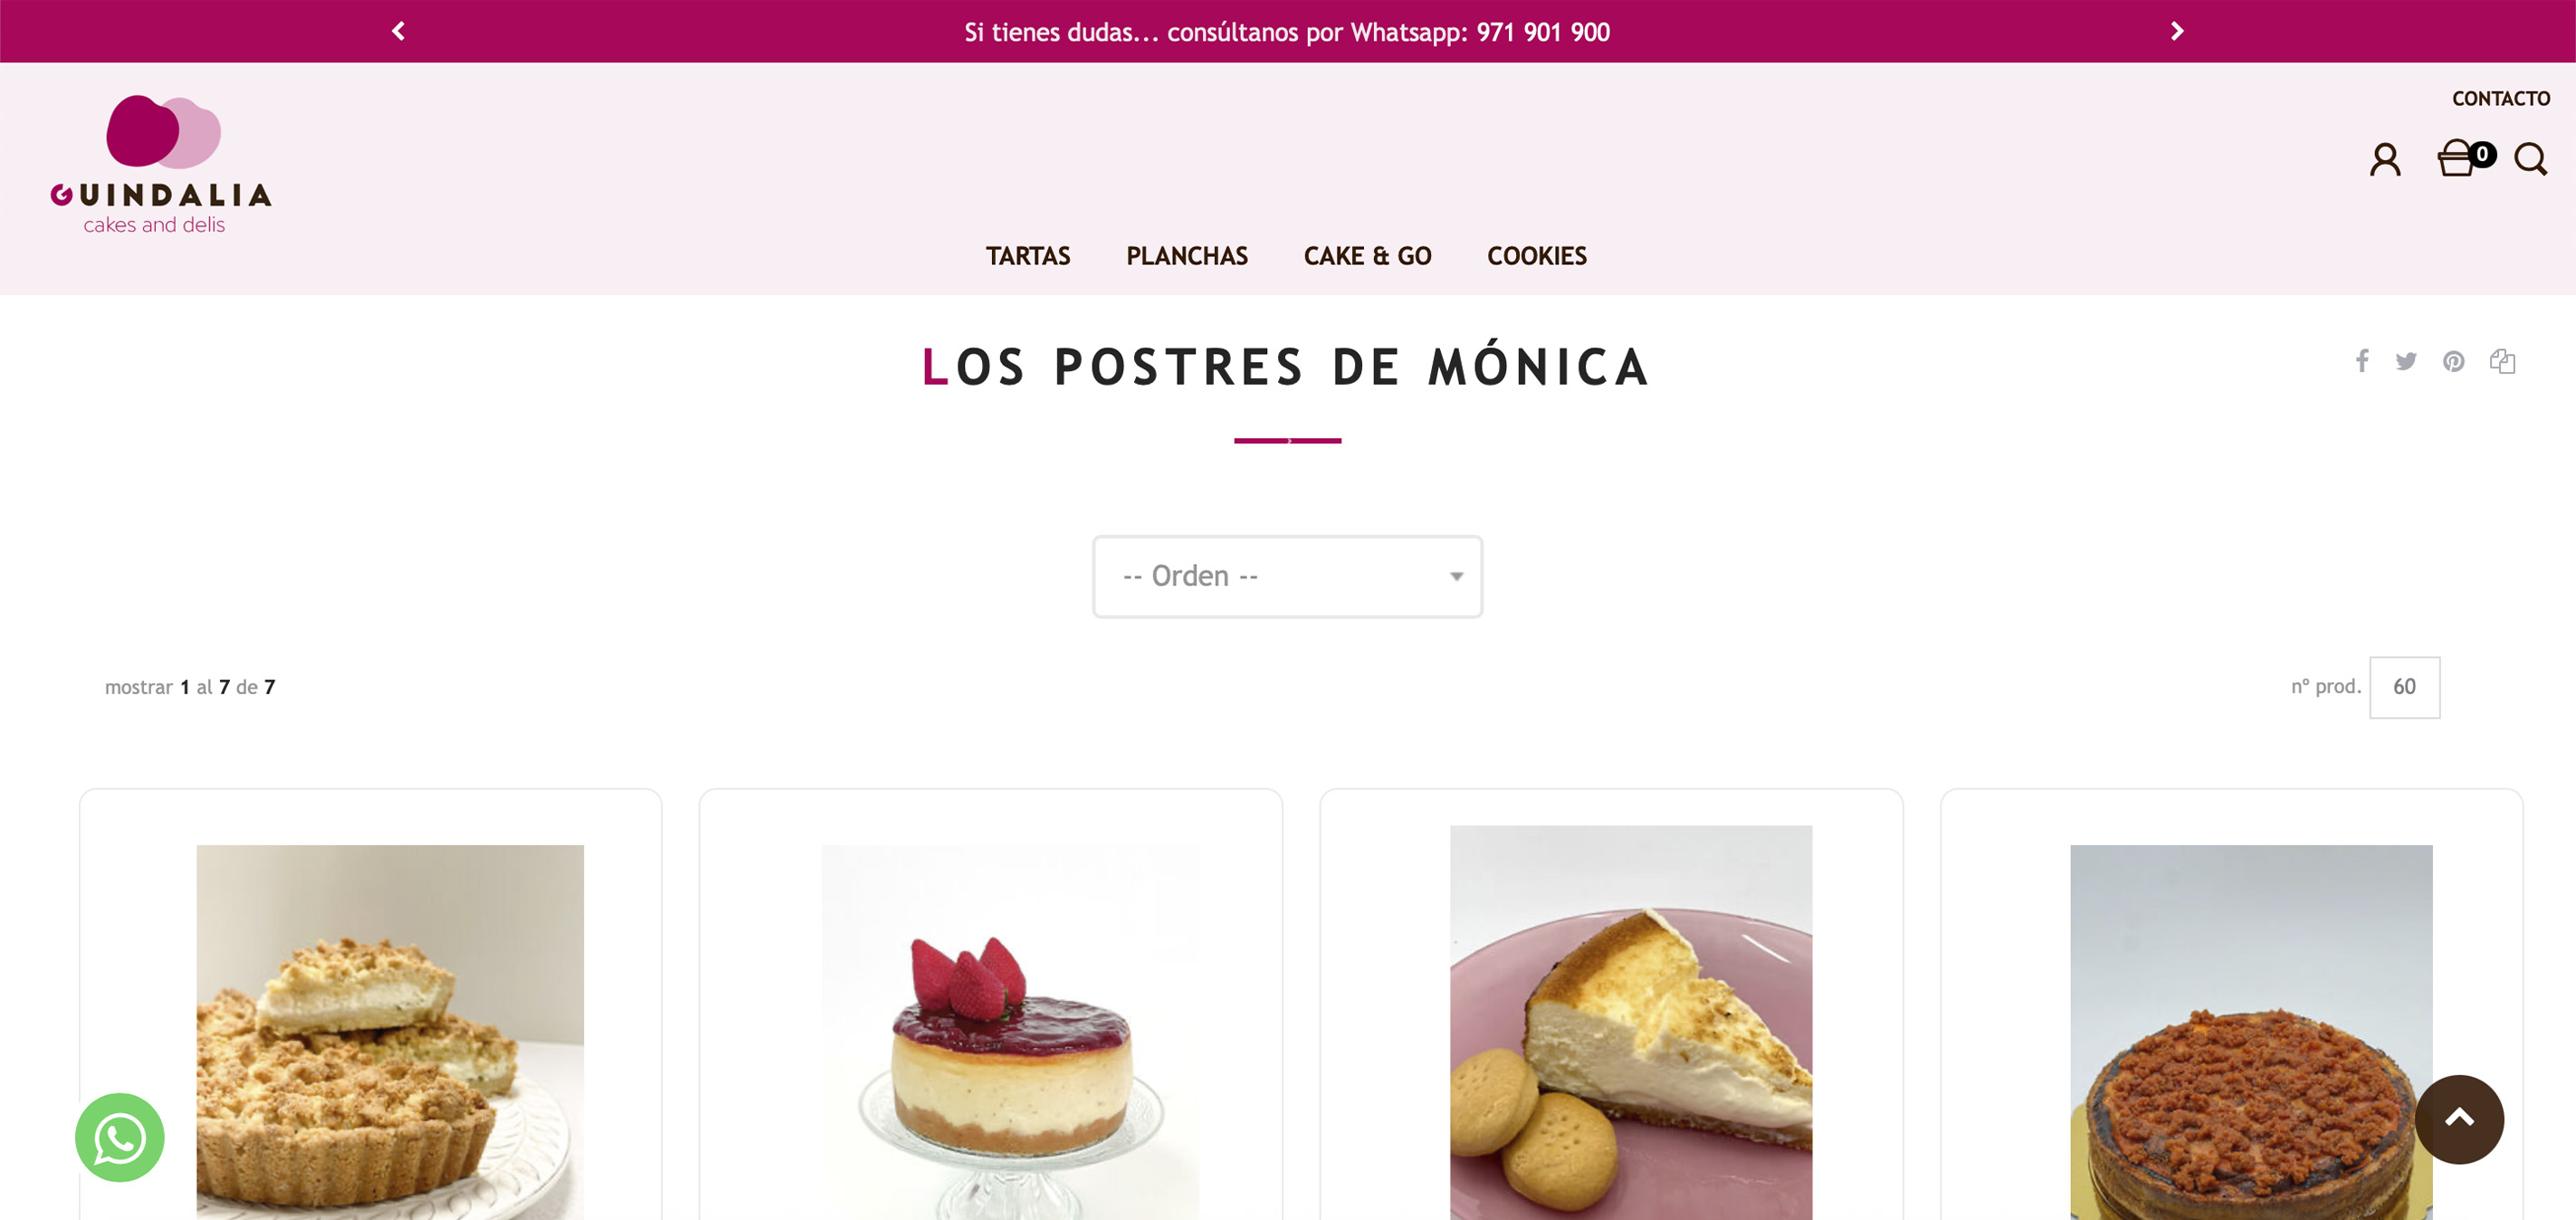Open the strawberry cheesecake product thumbnail

point(1010,1032)
